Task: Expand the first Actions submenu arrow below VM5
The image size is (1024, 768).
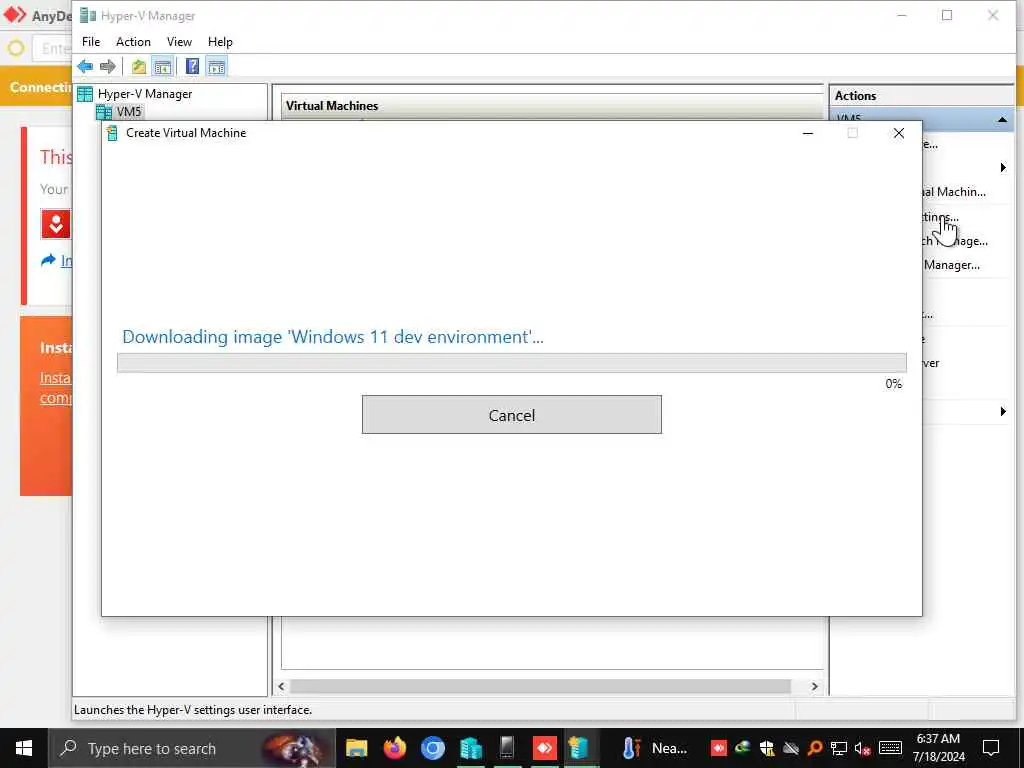Action: (1003, 168)
